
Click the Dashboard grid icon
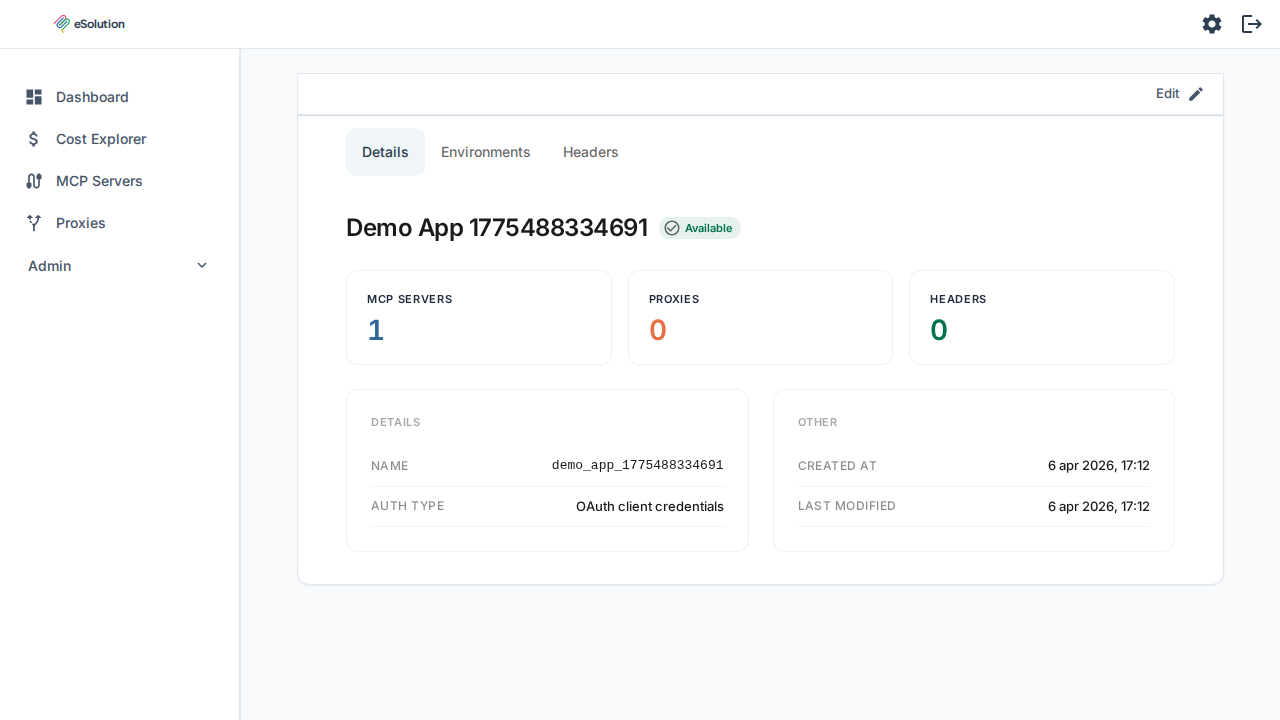pos(34,97)
